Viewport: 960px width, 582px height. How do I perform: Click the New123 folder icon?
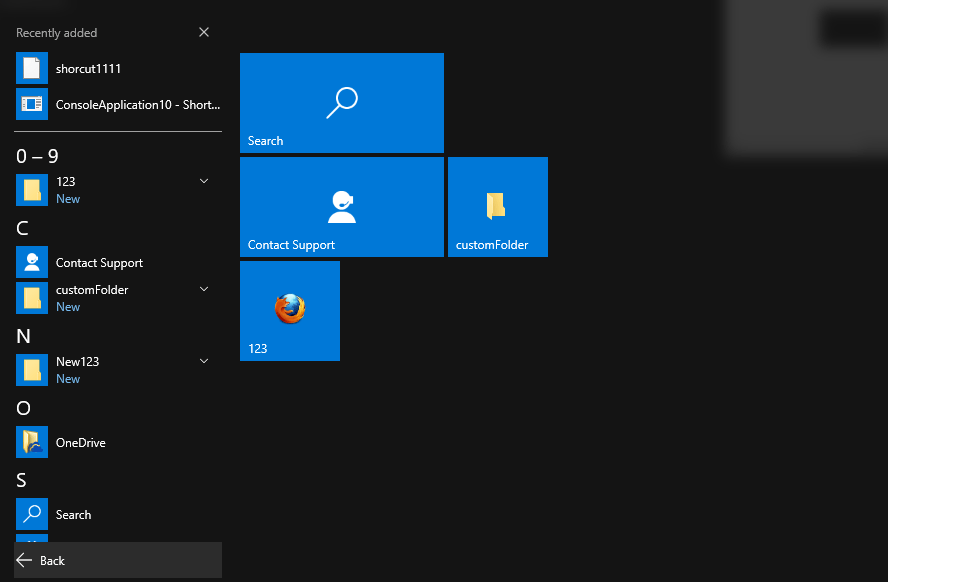point(32,370)
